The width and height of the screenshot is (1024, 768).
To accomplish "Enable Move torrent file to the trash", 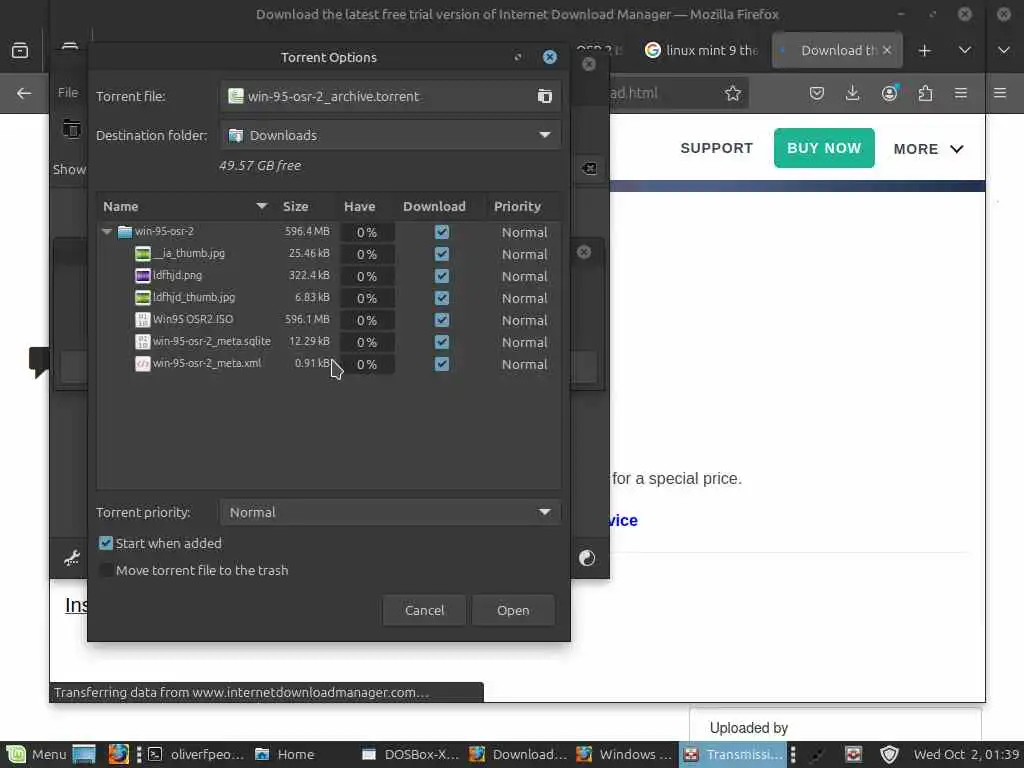I will [105, 570].
